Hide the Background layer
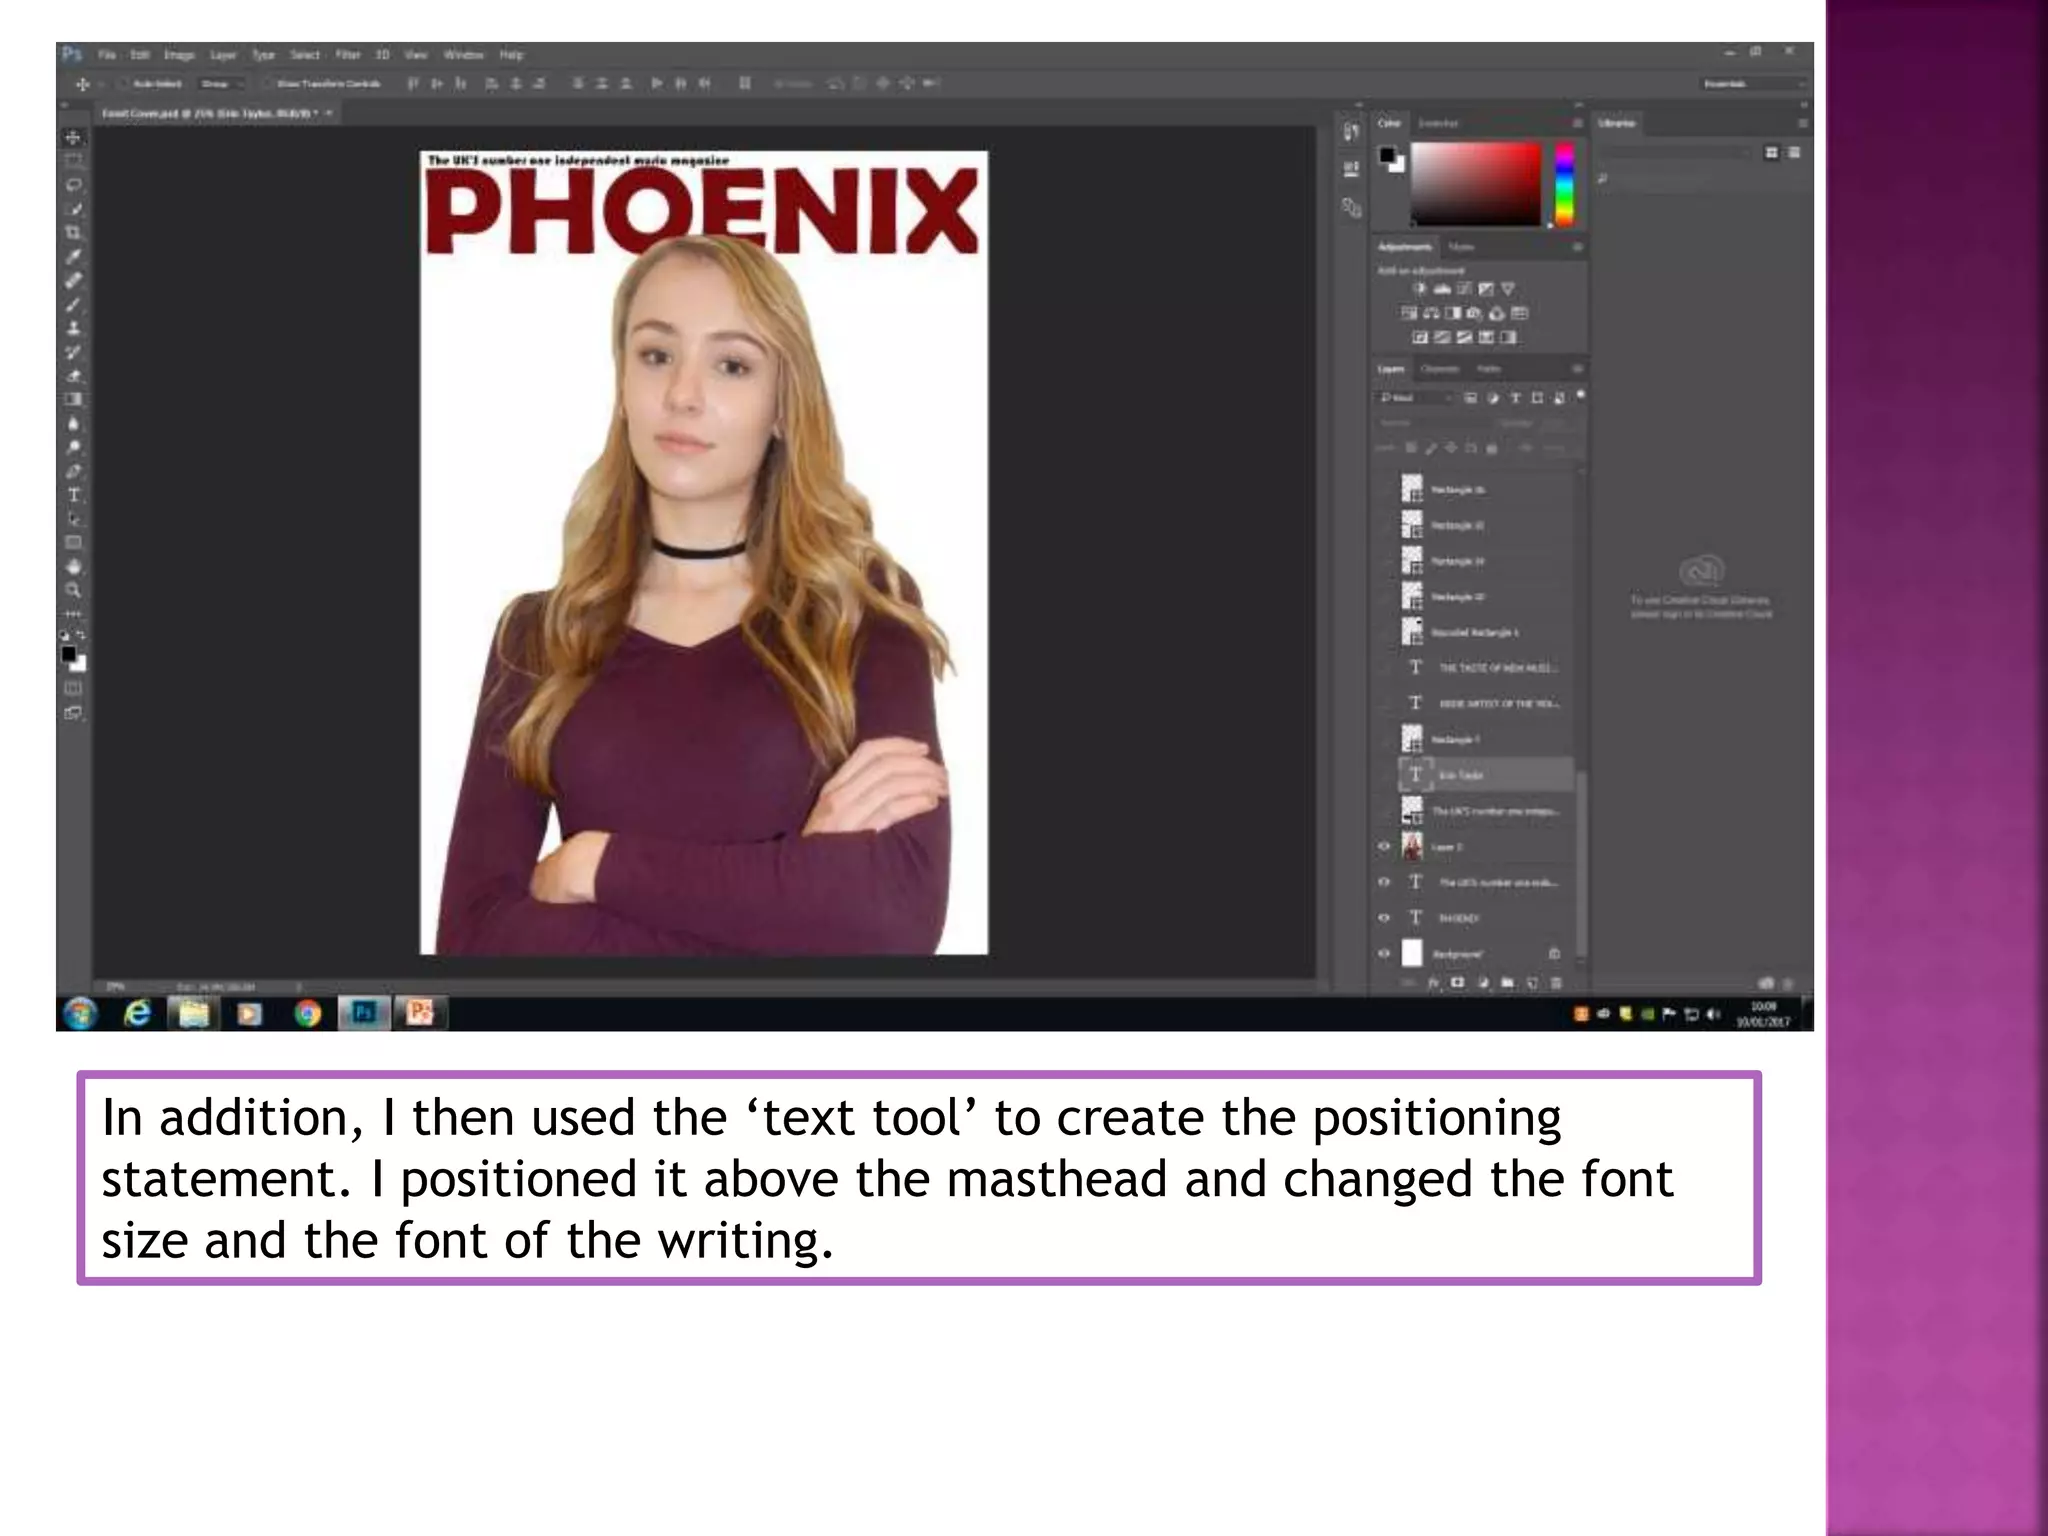Image resolution: width=2048 pixels, height=1536 pixels. [1385, 953]
